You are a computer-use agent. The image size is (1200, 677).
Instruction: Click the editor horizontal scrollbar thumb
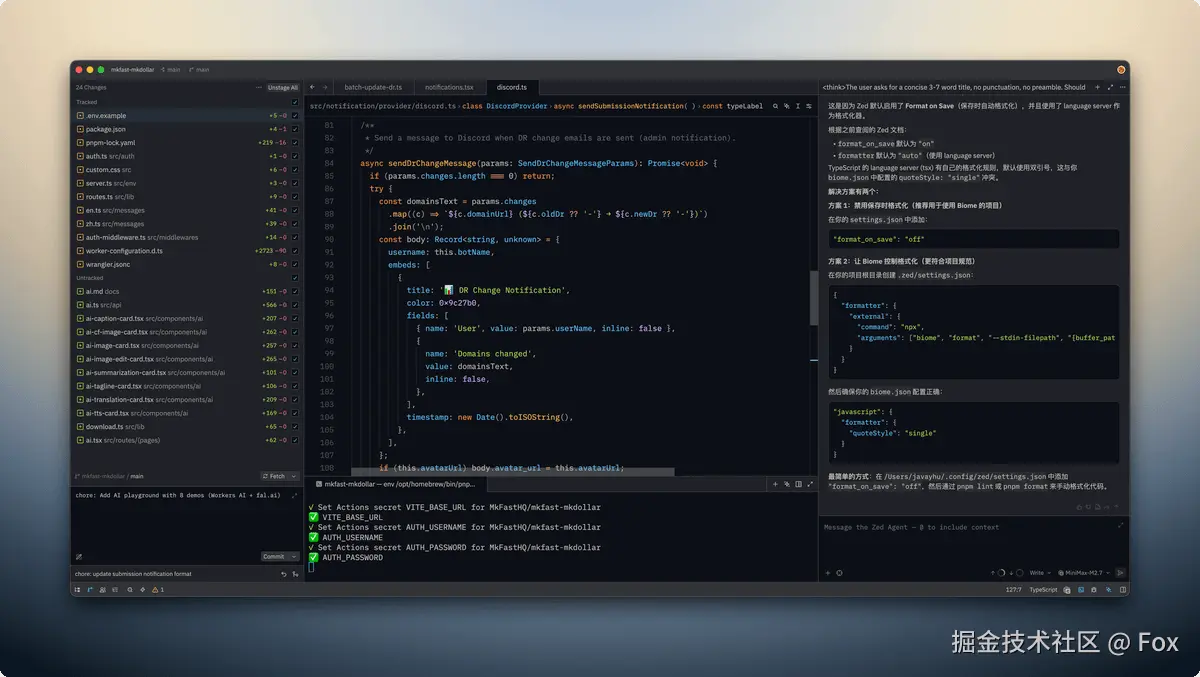click(x=512, y=471)
